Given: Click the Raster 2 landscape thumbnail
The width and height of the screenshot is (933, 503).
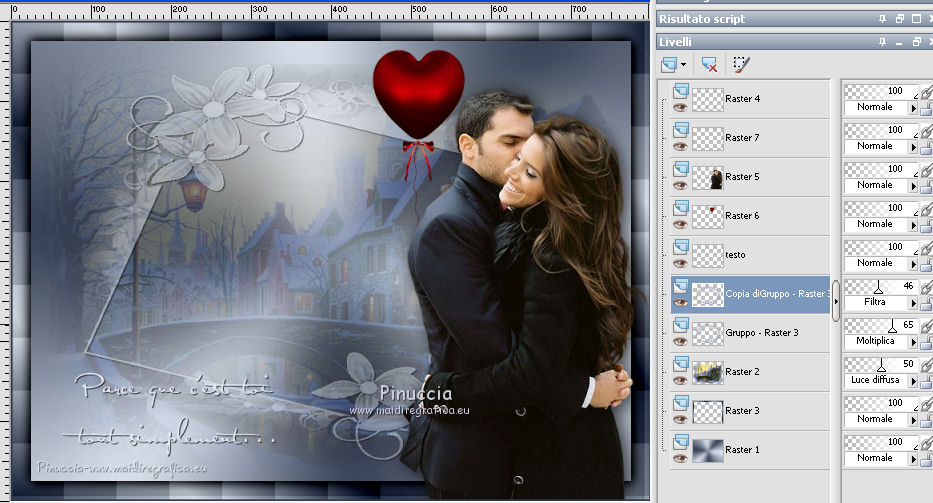Looking at the screenshot, I should 707,372.
